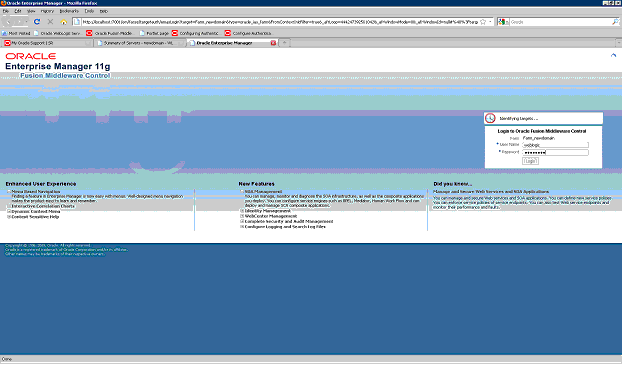
Task: Open the Help menu
Action: 104,11
